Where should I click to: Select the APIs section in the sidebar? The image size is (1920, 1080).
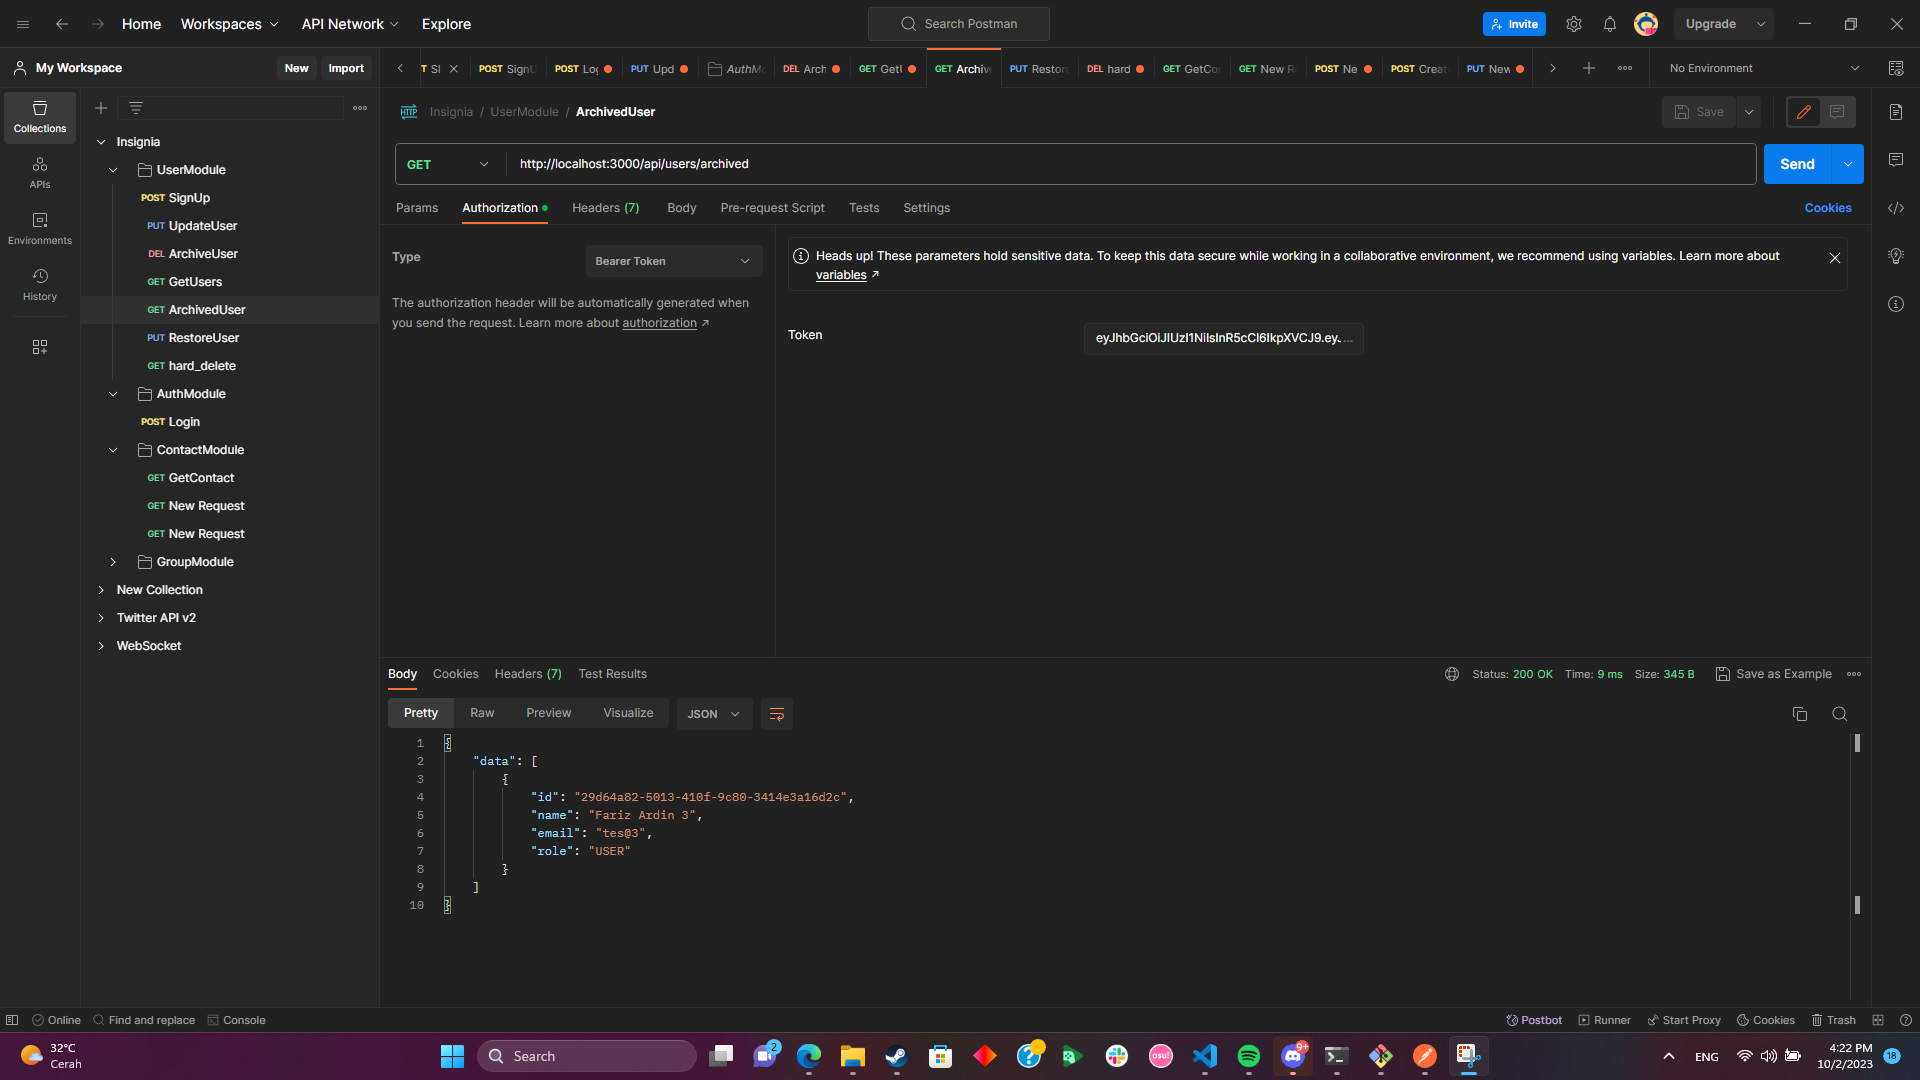39,172
